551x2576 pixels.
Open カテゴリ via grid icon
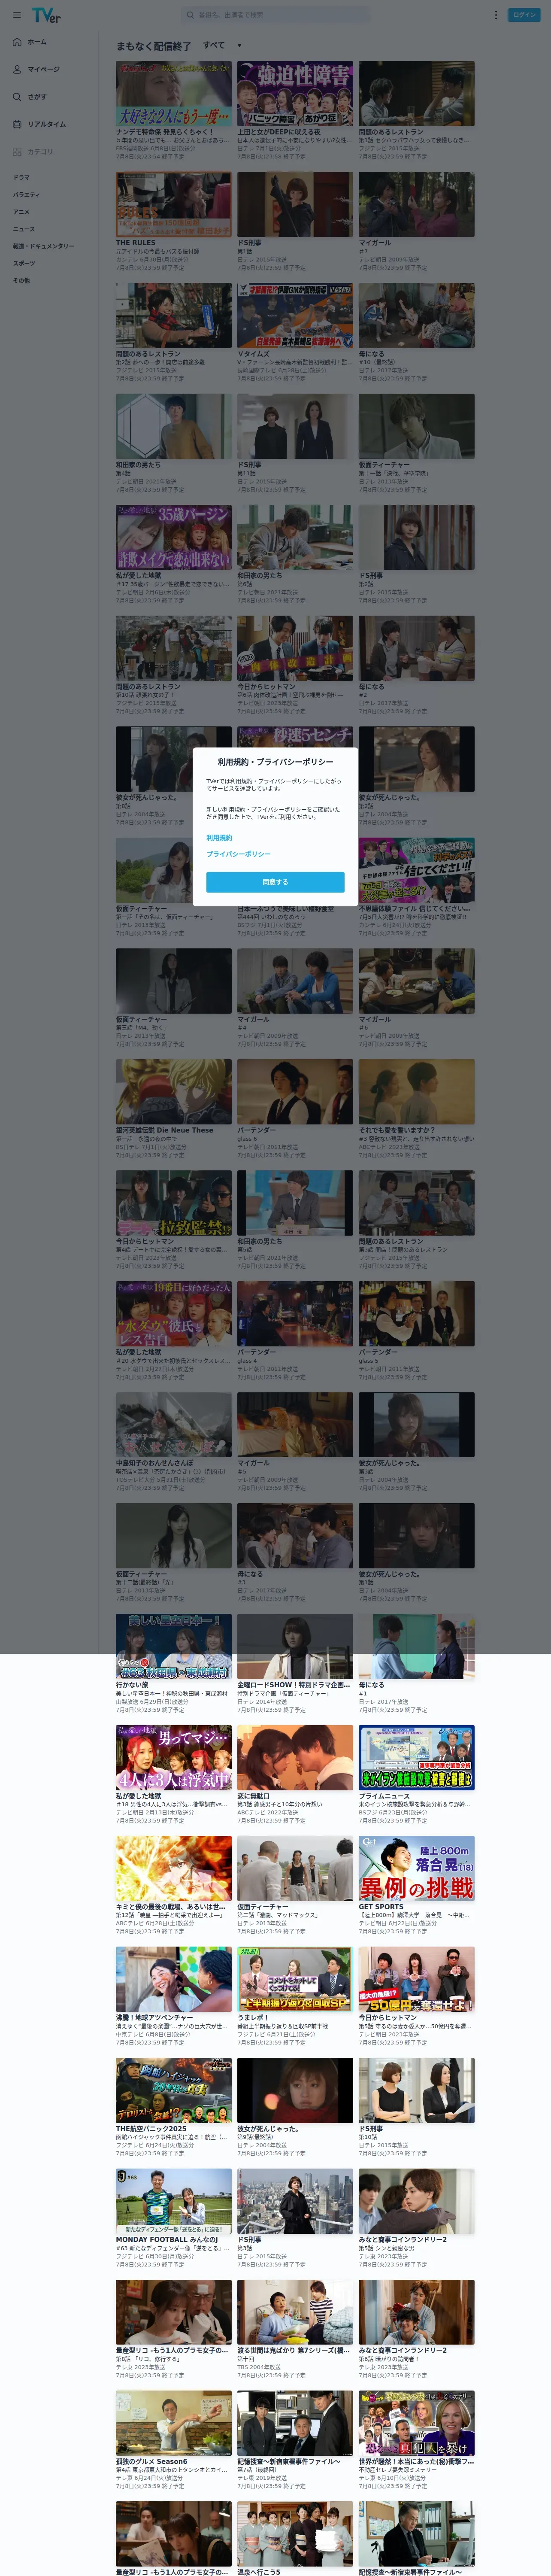tap(17, 152)
